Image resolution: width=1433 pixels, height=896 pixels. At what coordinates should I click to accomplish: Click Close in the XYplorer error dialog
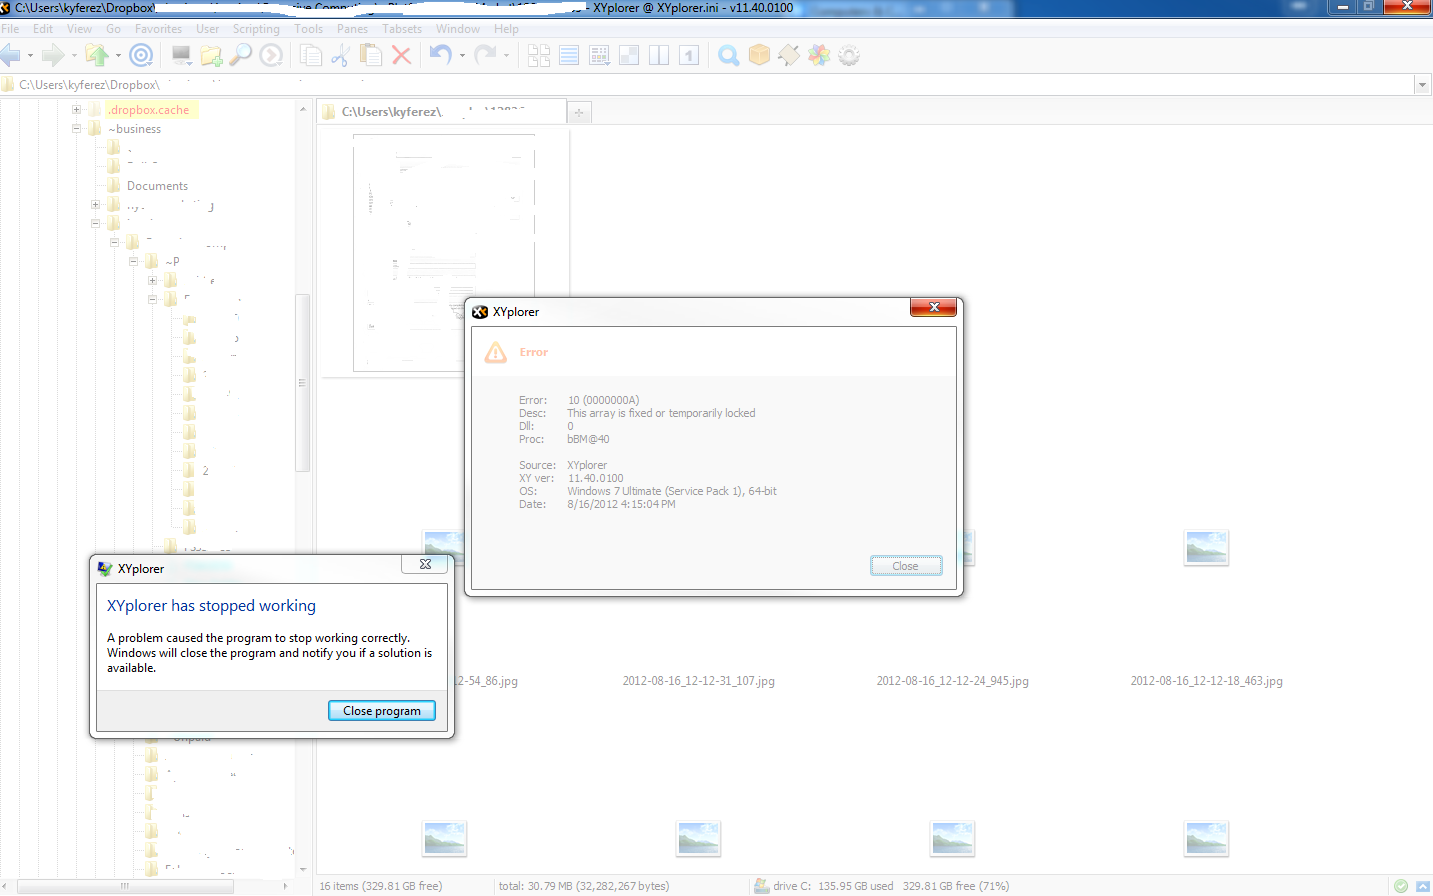[x=905, y=565]
